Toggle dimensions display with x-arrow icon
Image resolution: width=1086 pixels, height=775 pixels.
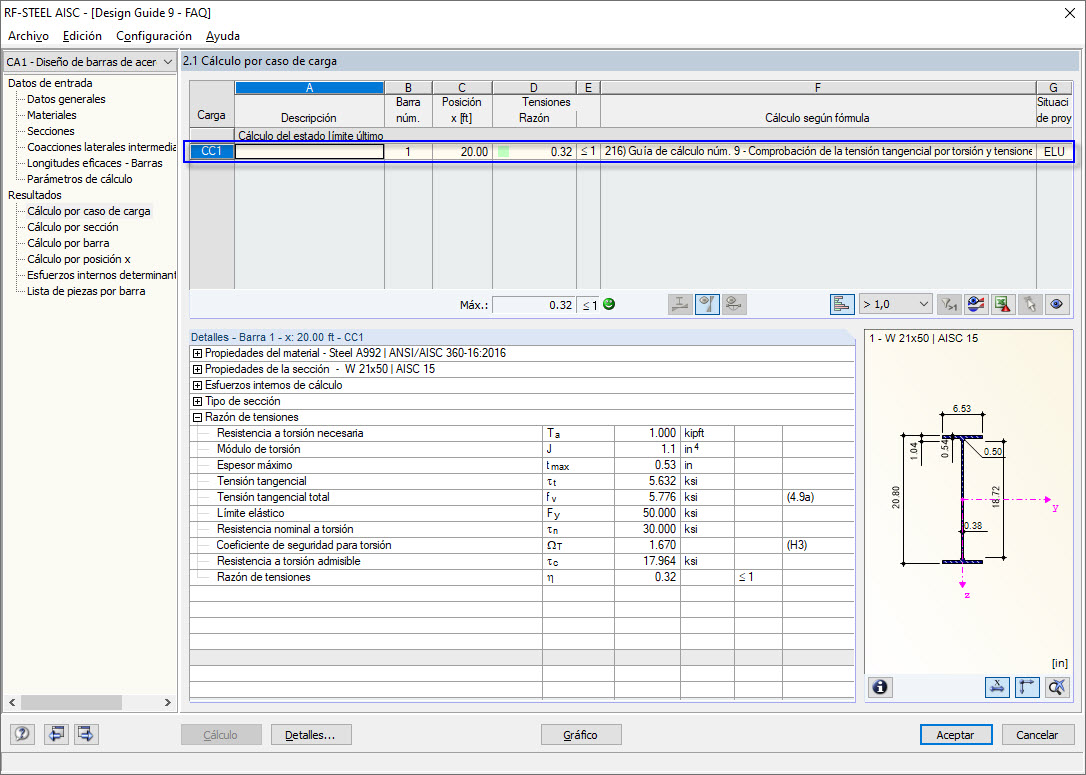tap(997, 687)
